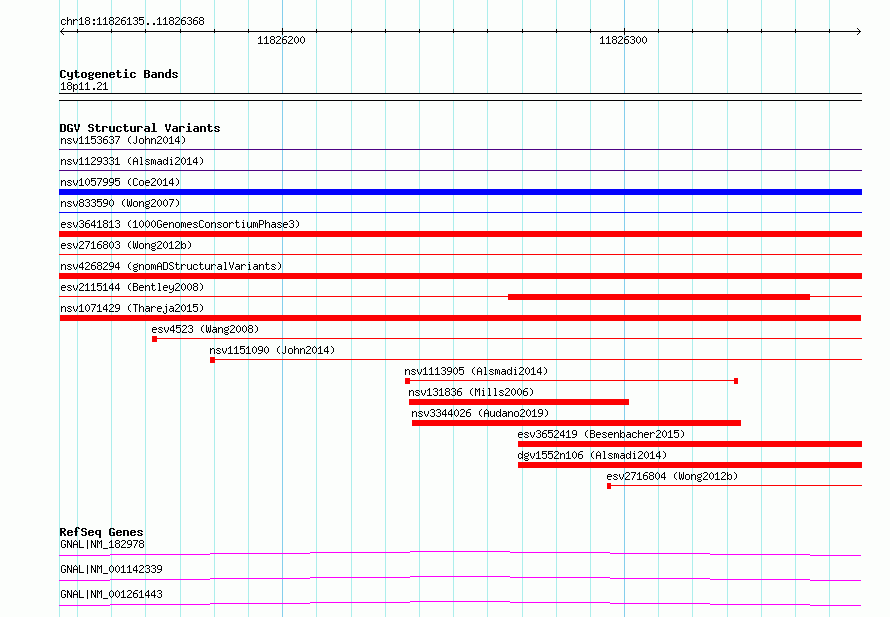Click the red esv3652419 variant bar
This screenshot has width=890, height=617.
(x=690, y=444)
